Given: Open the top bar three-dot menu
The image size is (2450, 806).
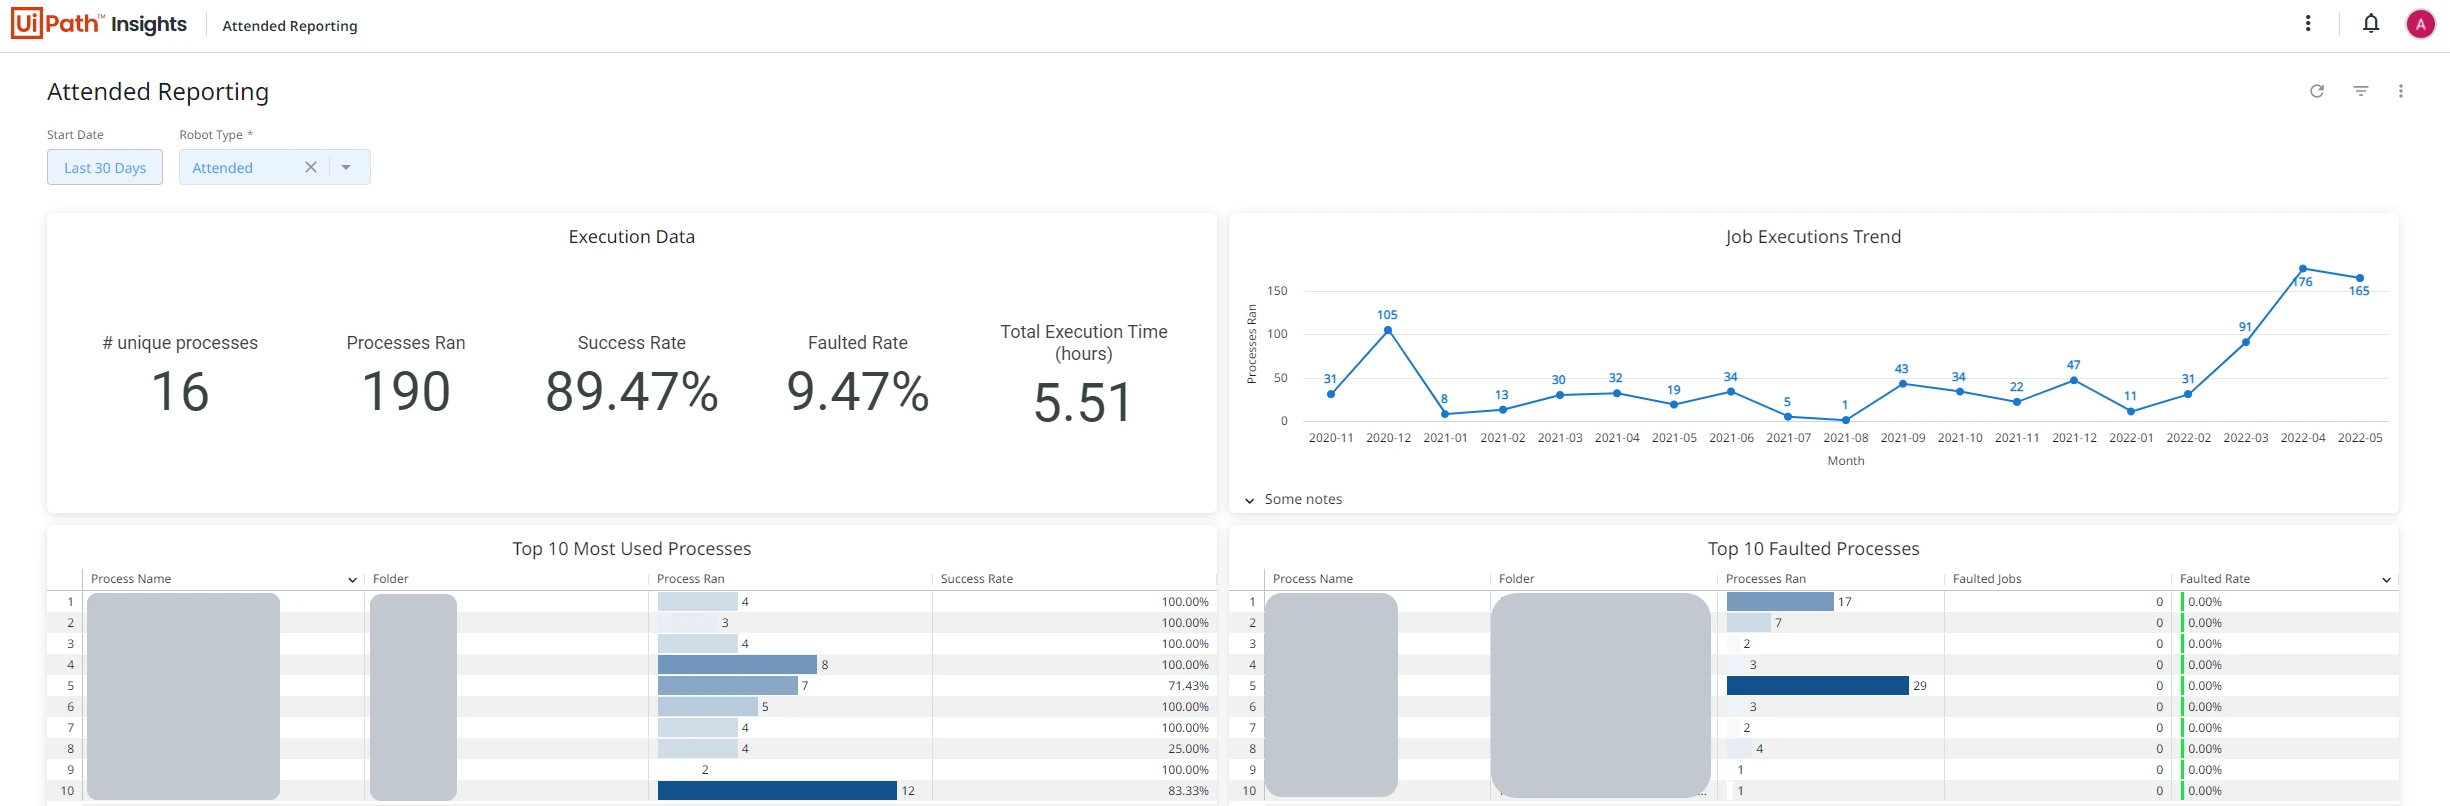Looking at the screenshot, I should pos(2308,23).
